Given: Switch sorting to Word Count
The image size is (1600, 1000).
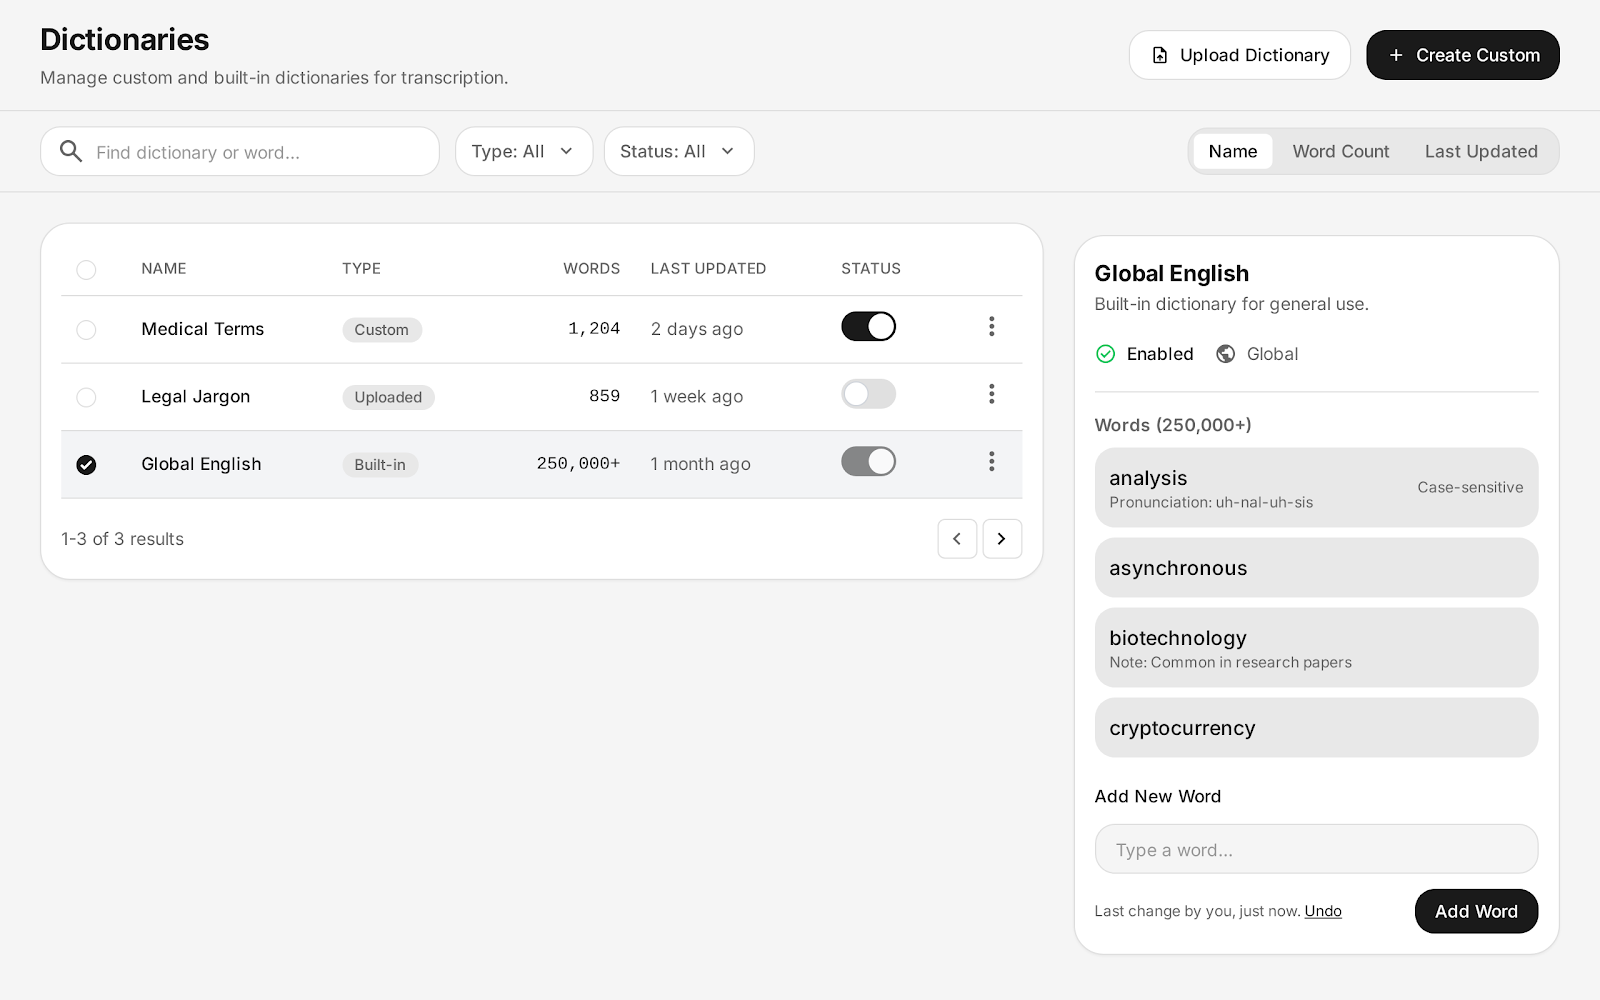Looking at the screenshot, I should pos(1341,151).
